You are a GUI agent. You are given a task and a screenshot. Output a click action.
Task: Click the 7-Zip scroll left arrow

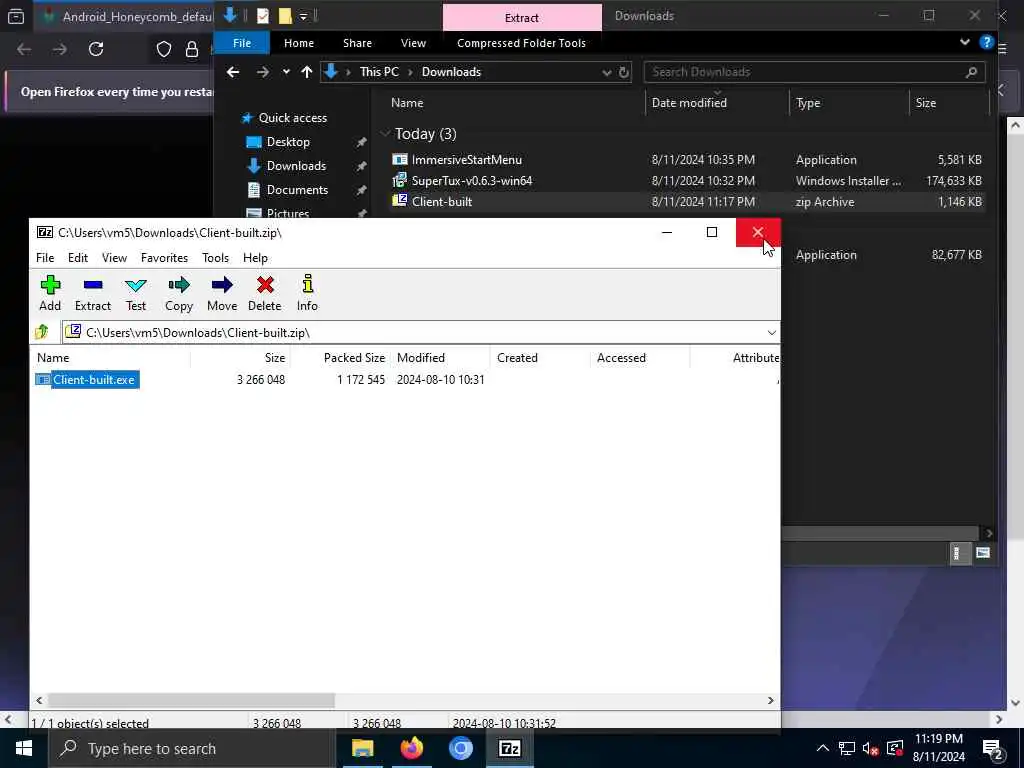(39, 701)
